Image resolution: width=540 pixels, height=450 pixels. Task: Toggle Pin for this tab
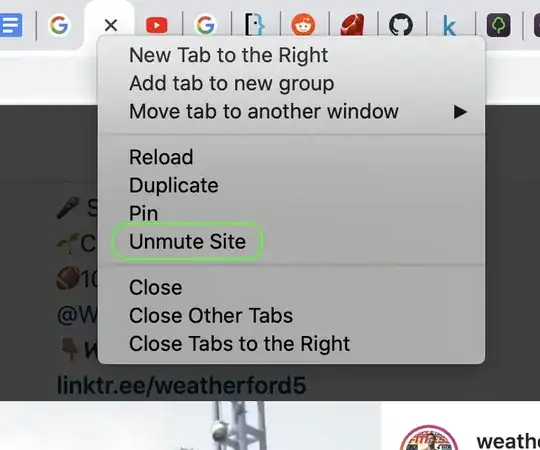[144, 213]
